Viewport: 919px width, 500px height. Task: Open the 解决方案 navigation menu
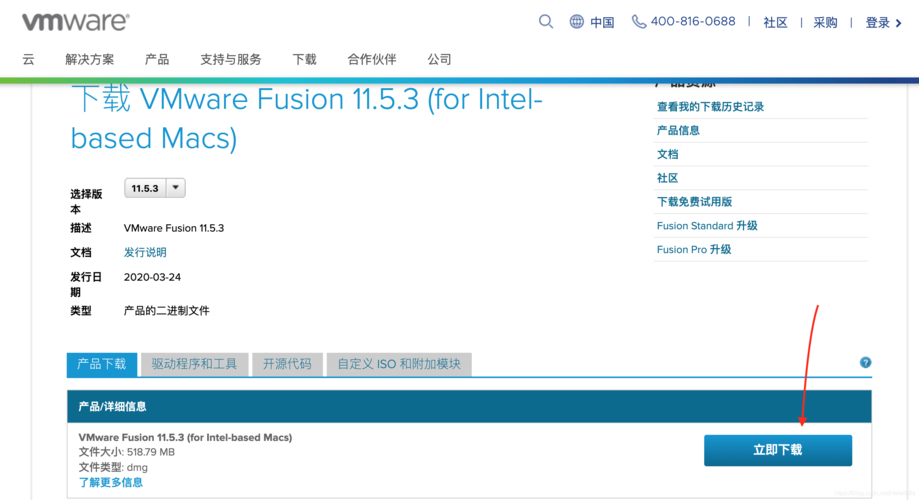tap(90, 59)
